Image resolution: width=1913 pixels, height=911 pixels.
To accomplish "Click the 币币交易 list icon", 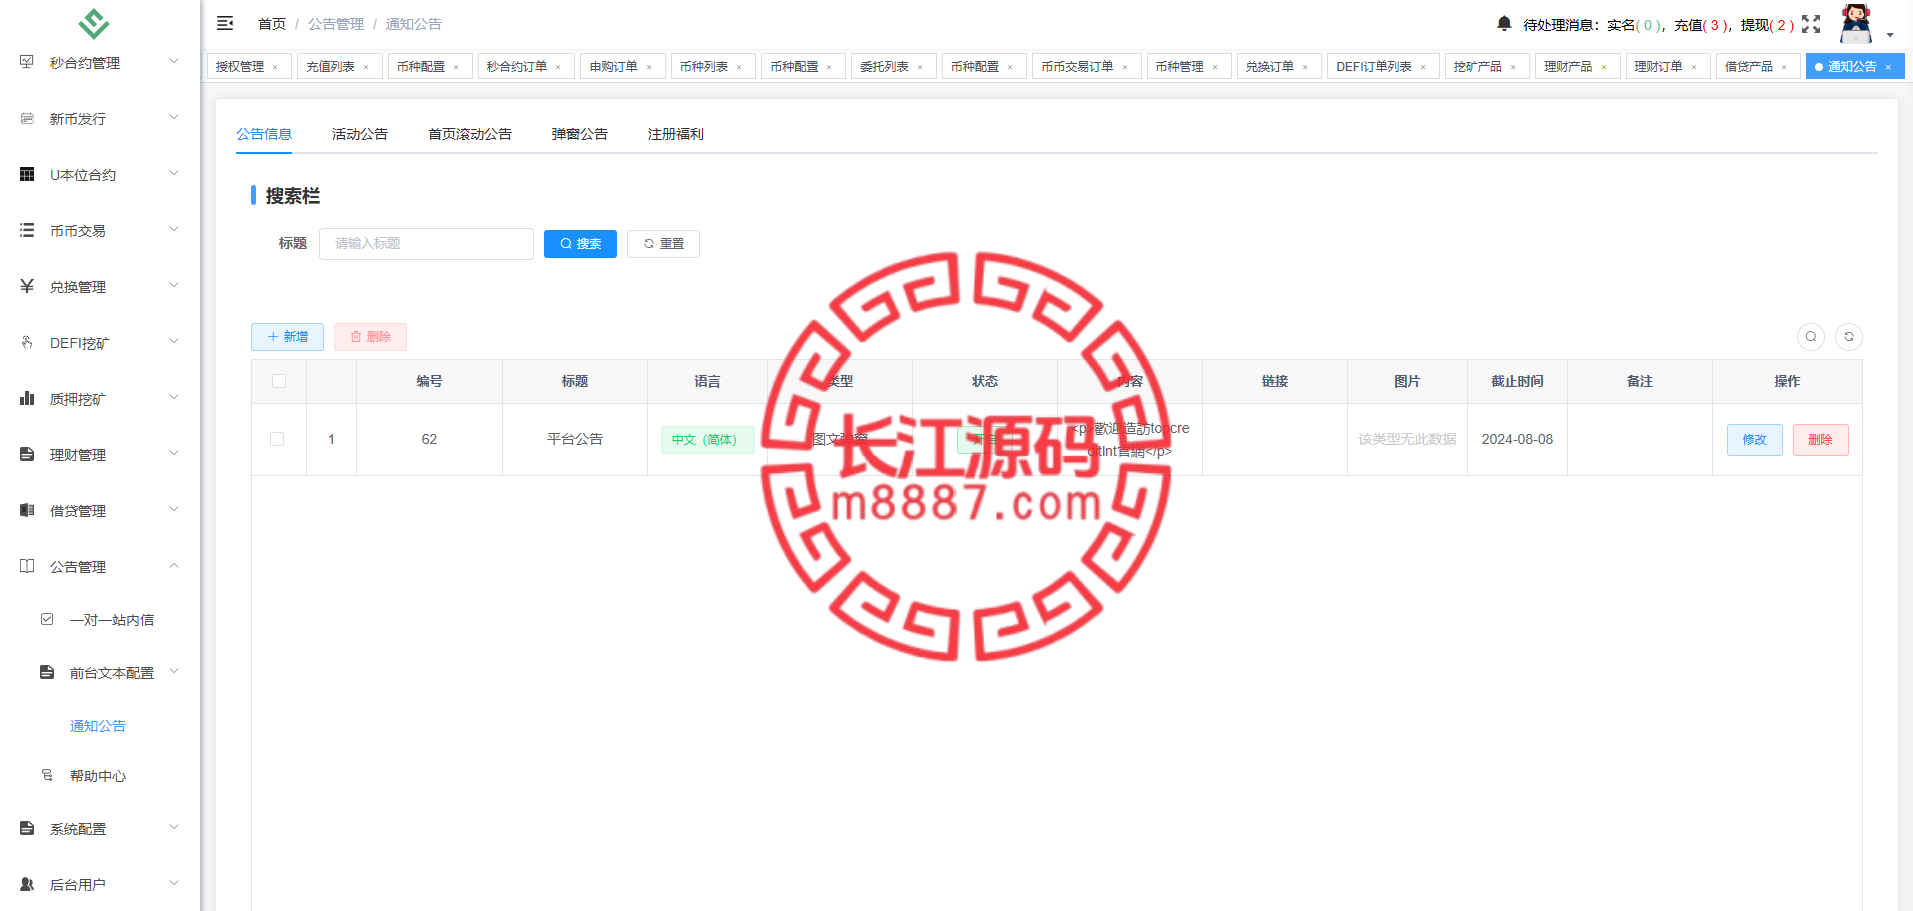I will tap(27, 230).
